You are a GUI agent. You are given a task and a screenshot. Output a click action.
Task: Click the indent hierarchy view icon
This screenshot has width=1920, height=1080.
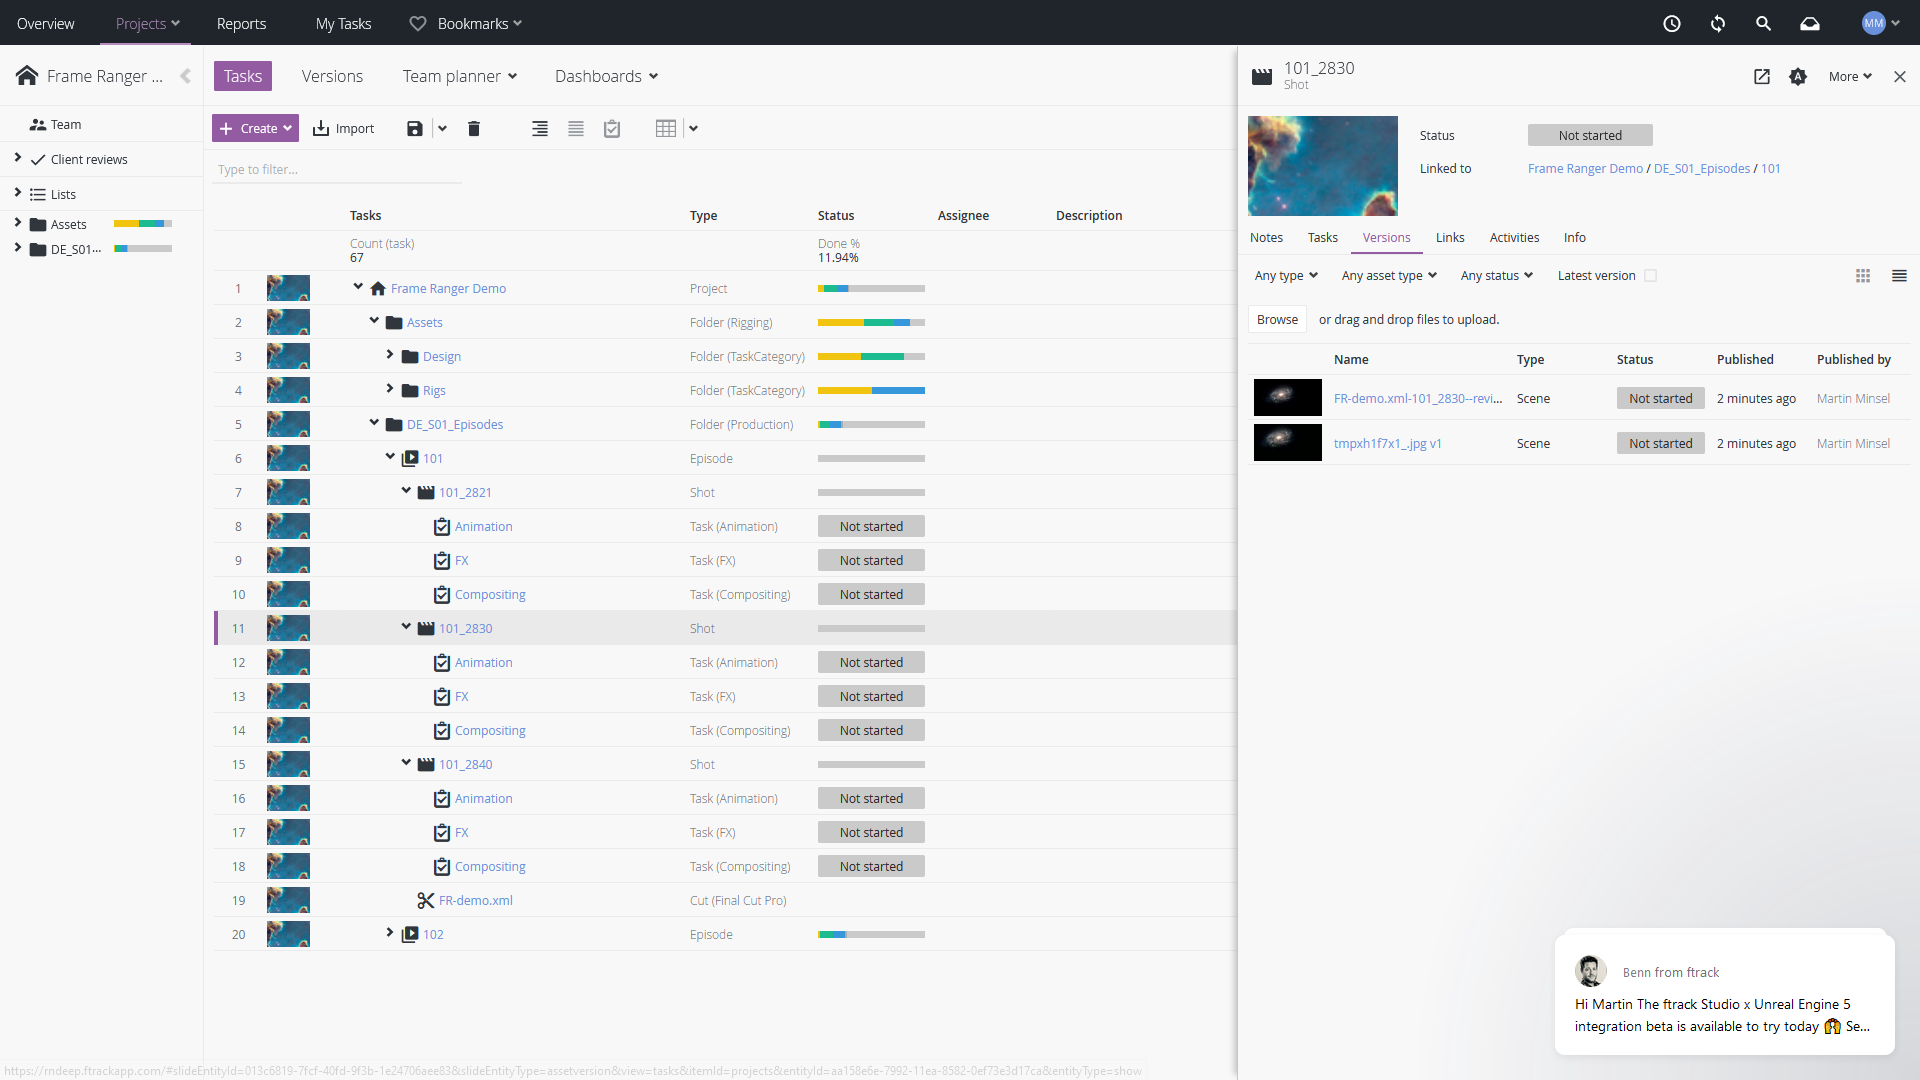click(x=540, y=128)
